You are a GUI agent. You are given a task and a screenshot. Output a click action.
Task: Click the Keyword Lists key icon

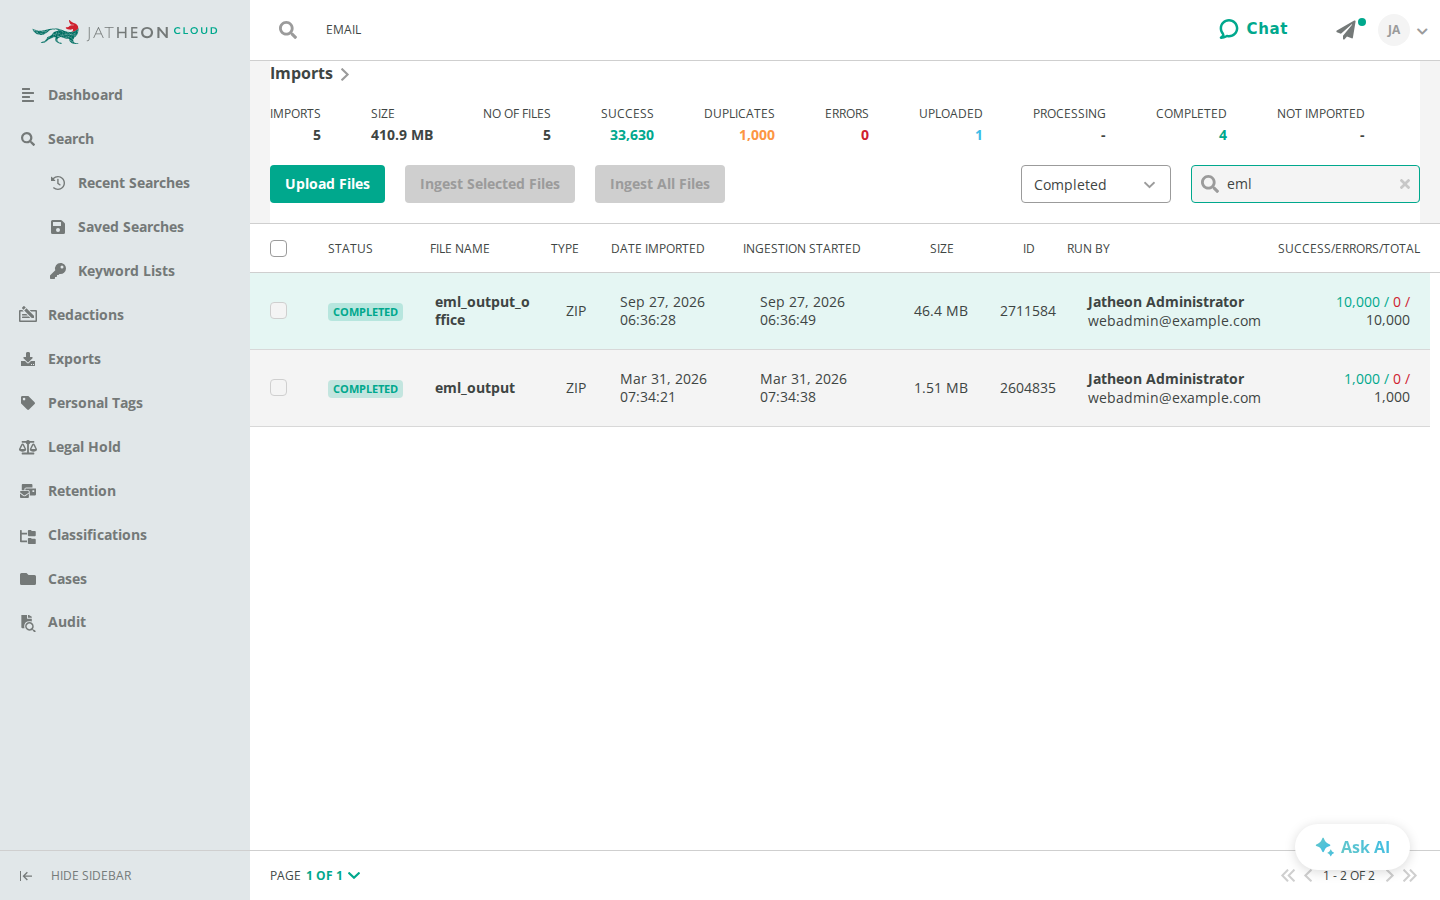click(58, 271)
